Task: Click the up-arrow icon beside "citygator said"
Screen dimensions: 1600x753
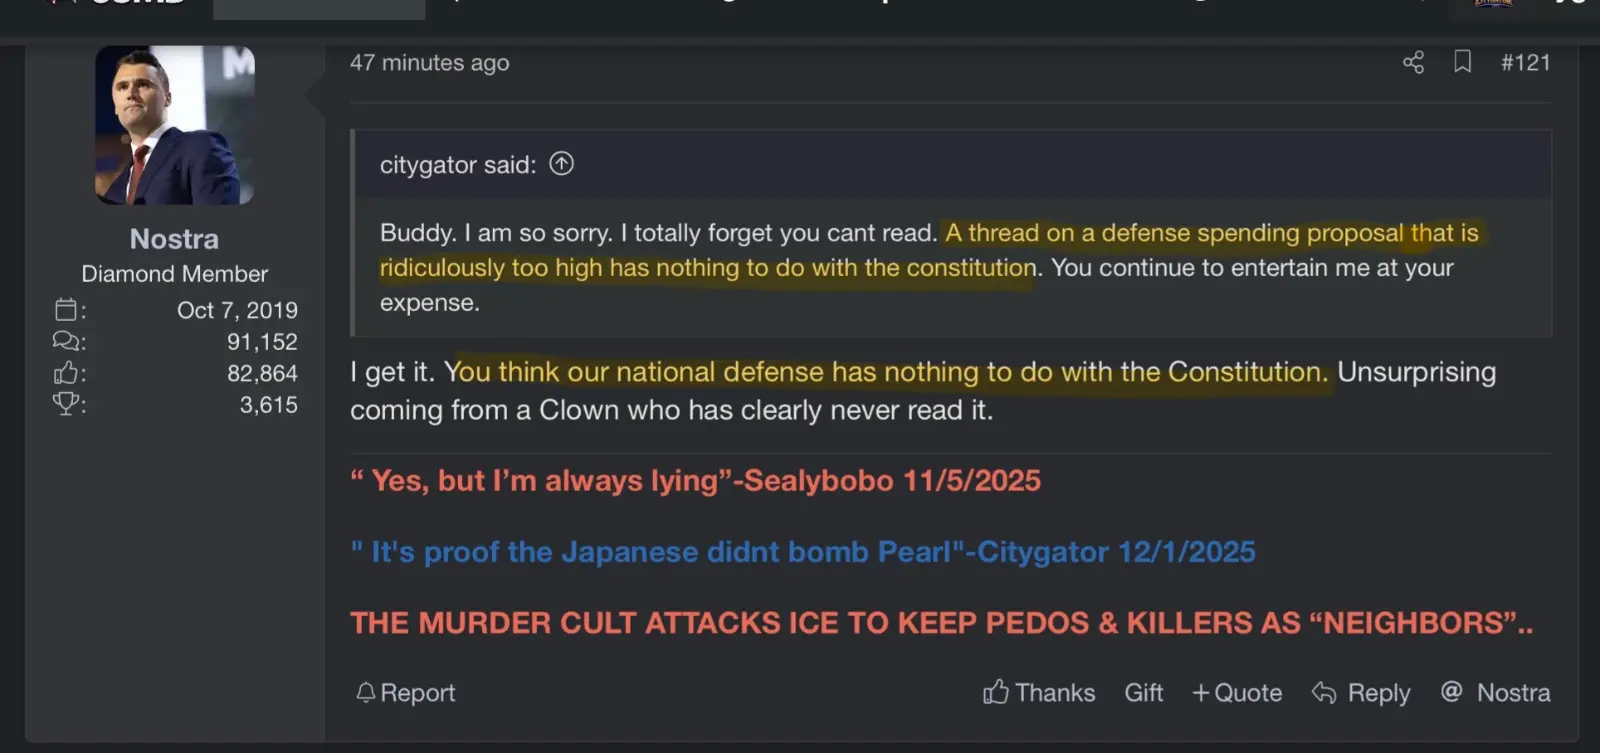Action: tap(562, 164)
